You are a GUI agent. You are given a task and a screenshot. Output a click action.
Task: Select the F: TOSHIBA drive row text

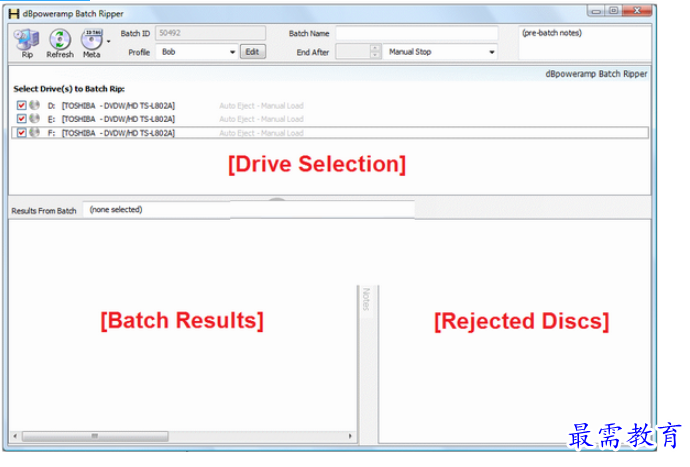coord(111,132)
